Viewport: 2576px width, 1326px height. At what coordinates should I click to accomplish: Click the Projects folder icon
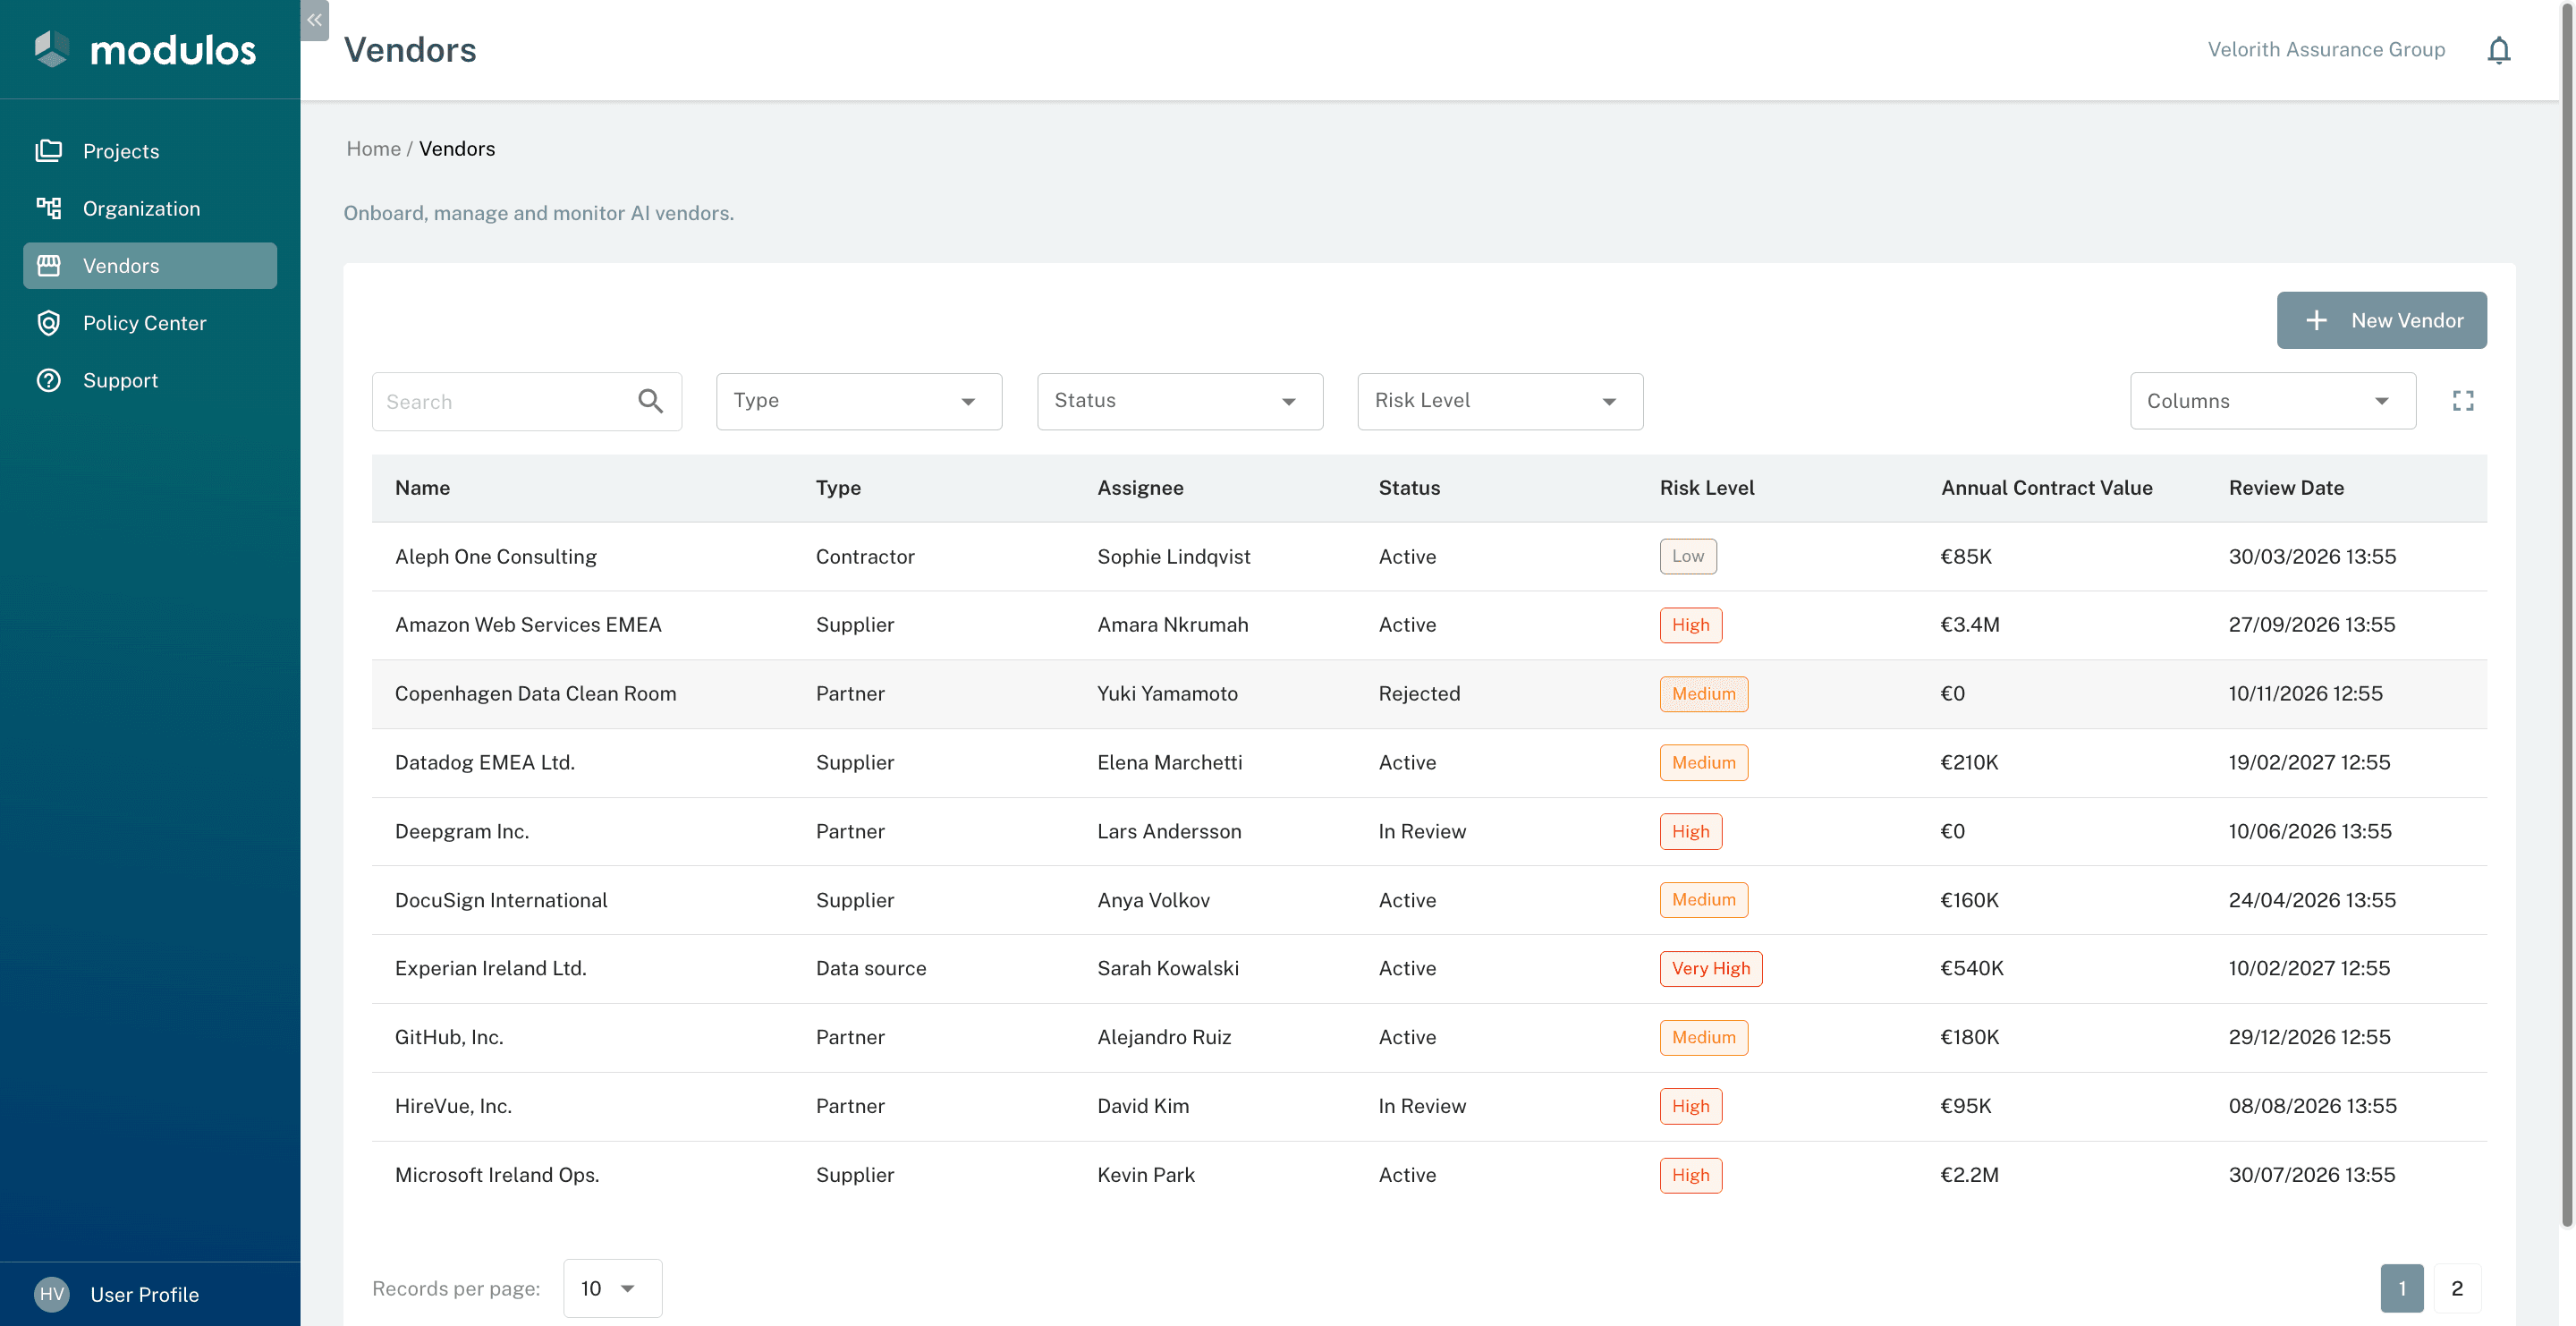49,151
